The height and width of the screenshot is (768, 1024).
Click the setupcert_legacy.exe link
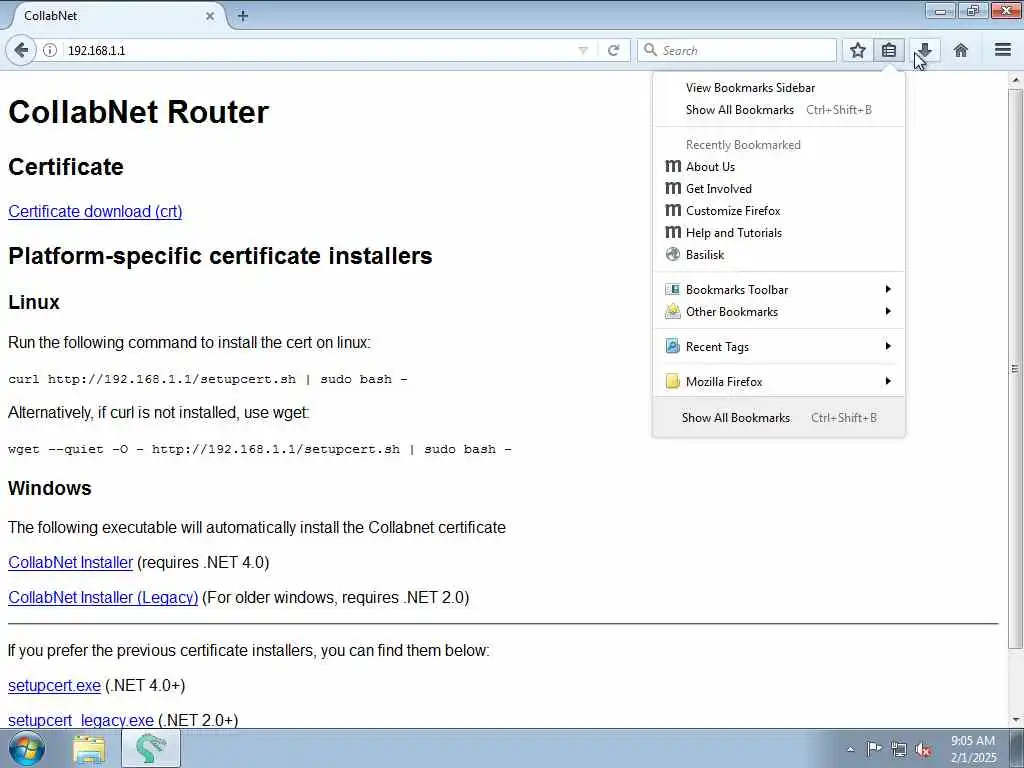(81, 720)
